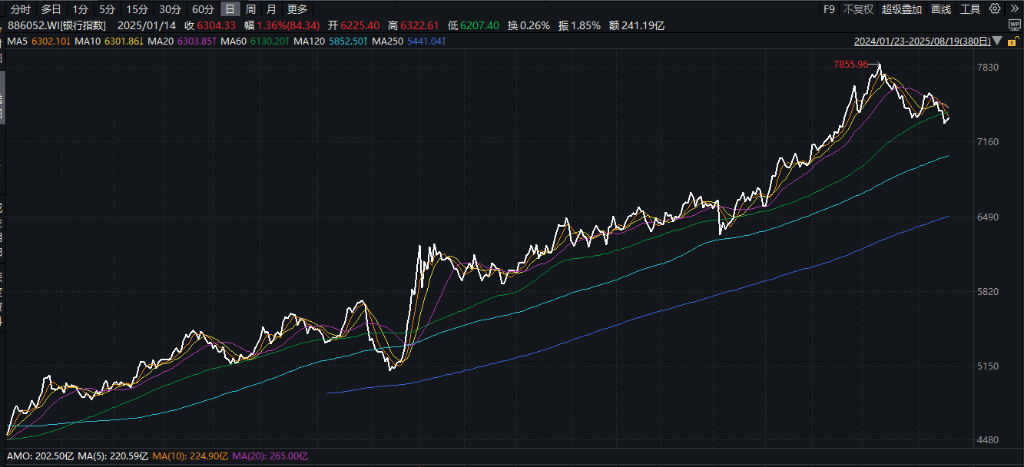
Task: Expand the 更多 period options
Action: click(297, 9)
